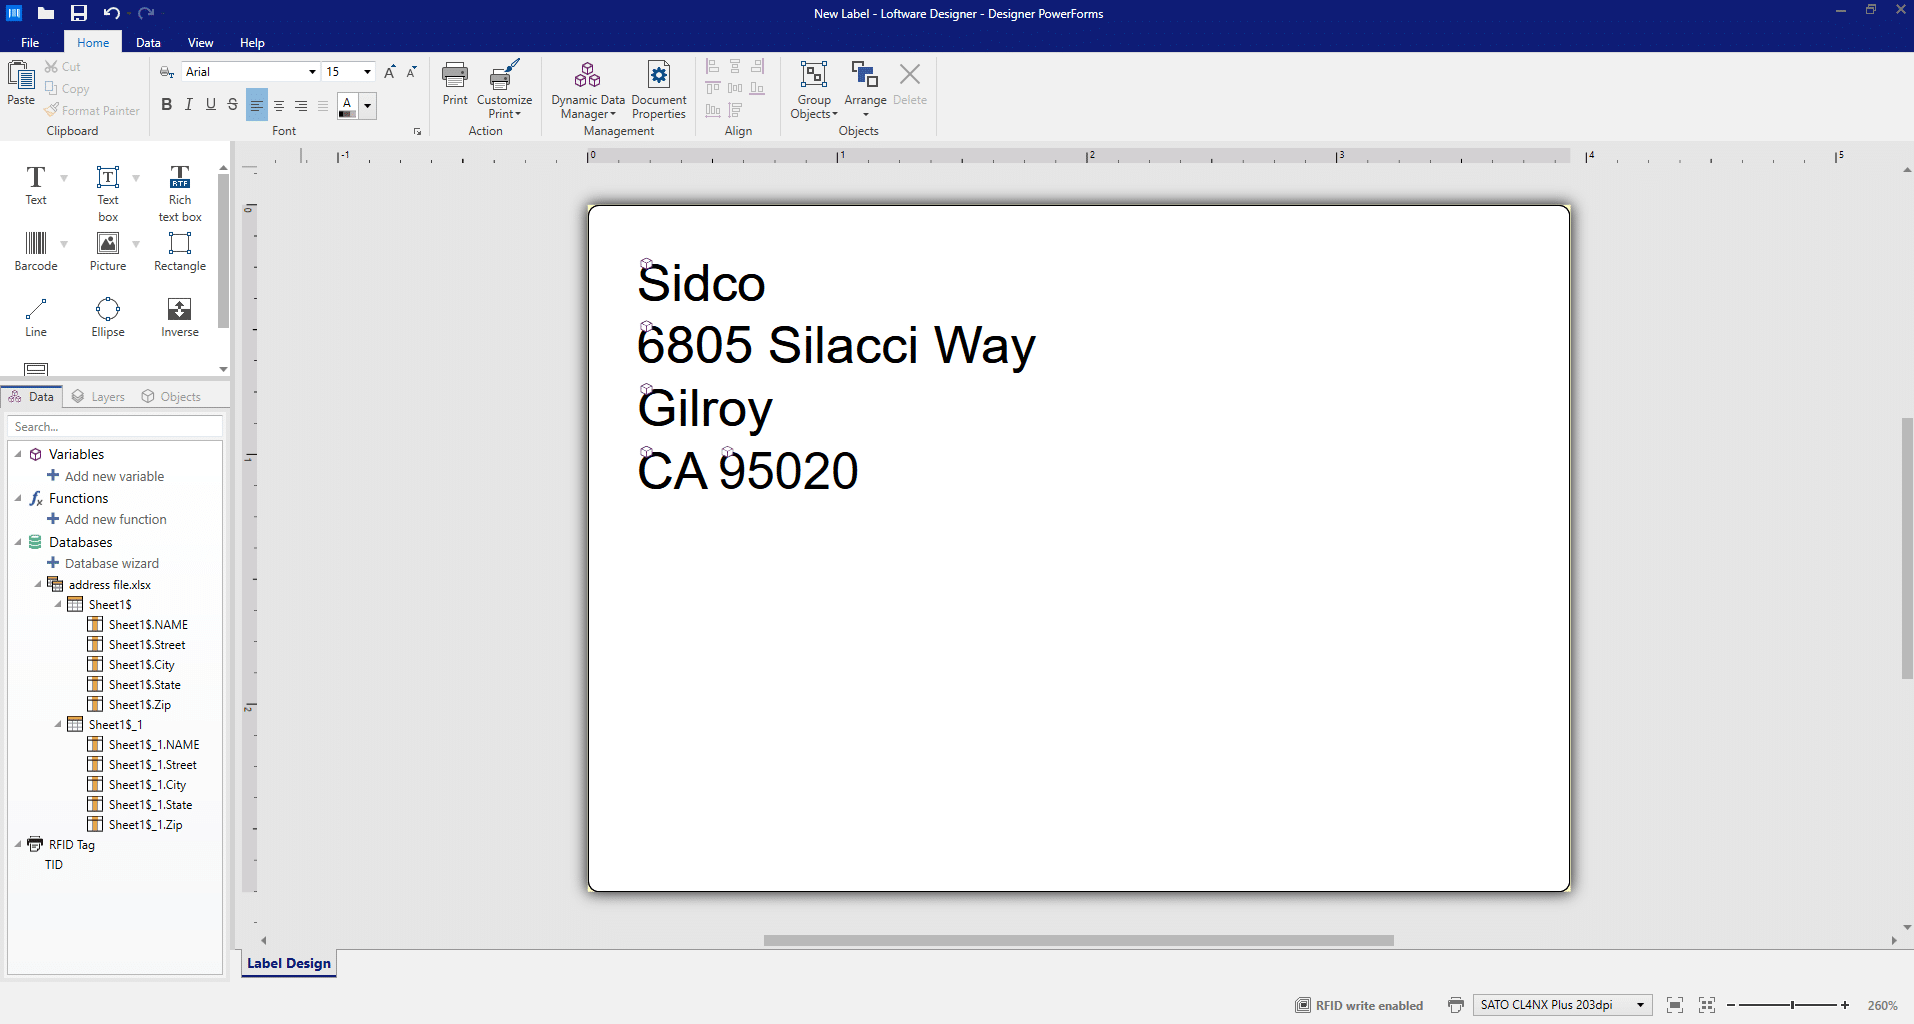Click inside the data Search field
Image resolution: width=1914 pixels, height=1024 pixels.
click(x=115, y=426)
